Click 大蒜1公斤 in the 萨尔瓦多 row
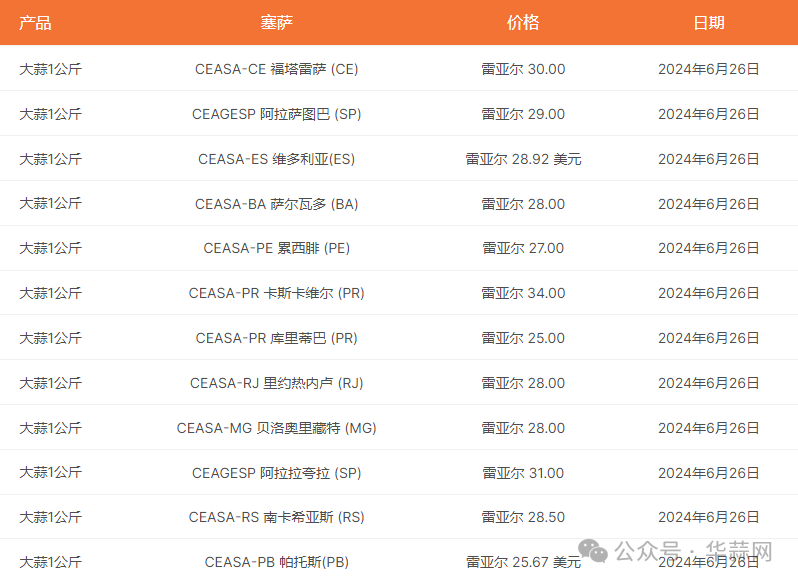 tap(50, 204)
